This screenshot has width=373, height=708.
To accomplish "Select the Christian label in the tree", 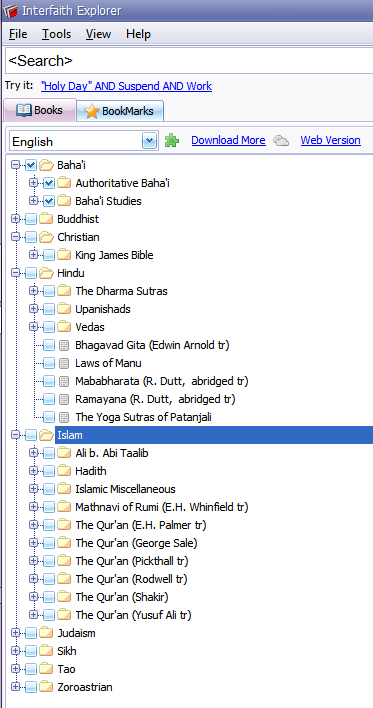I will click(78, 237).
